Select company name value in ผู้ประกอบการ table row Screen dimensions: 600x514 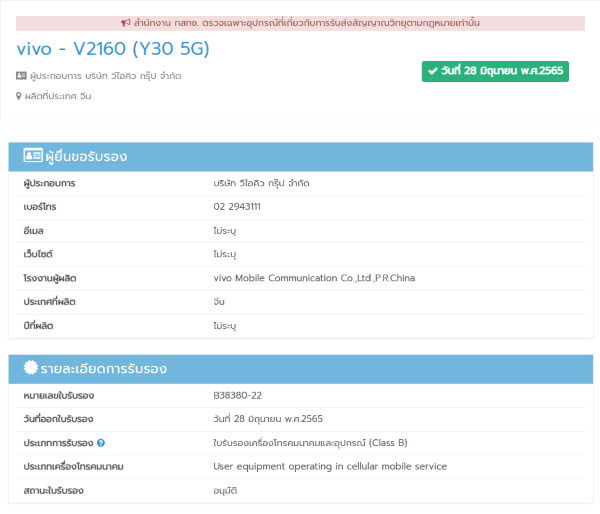click(x=261, y=183)
